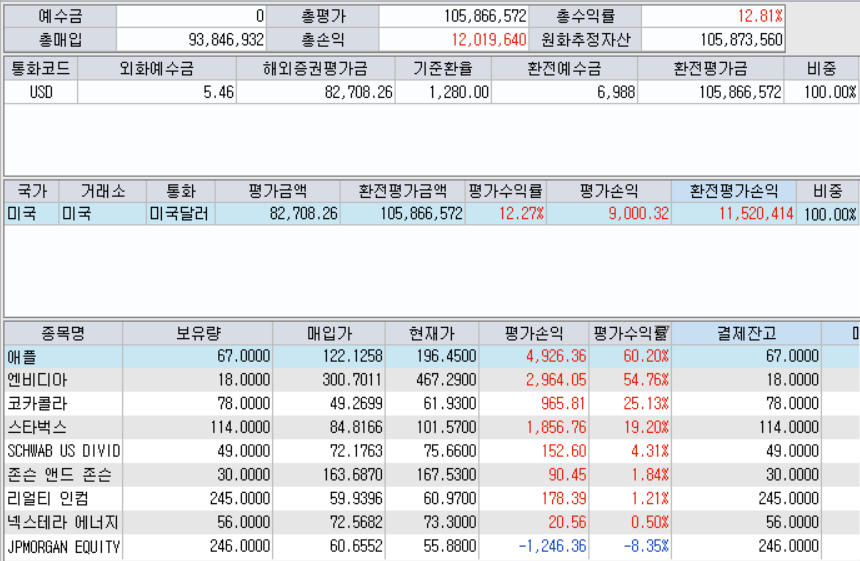Click the 환전평가금 column header
The width and height of the screenshot is (860, 561).
[711, 69]
